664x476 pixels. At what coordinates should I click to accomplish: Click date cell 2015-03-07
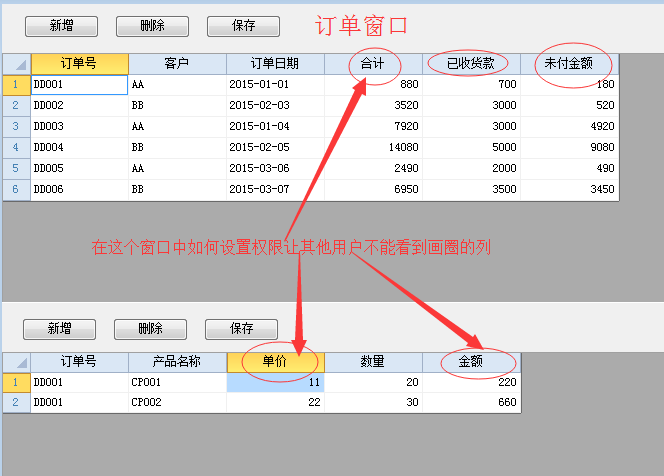click(275, 189)
